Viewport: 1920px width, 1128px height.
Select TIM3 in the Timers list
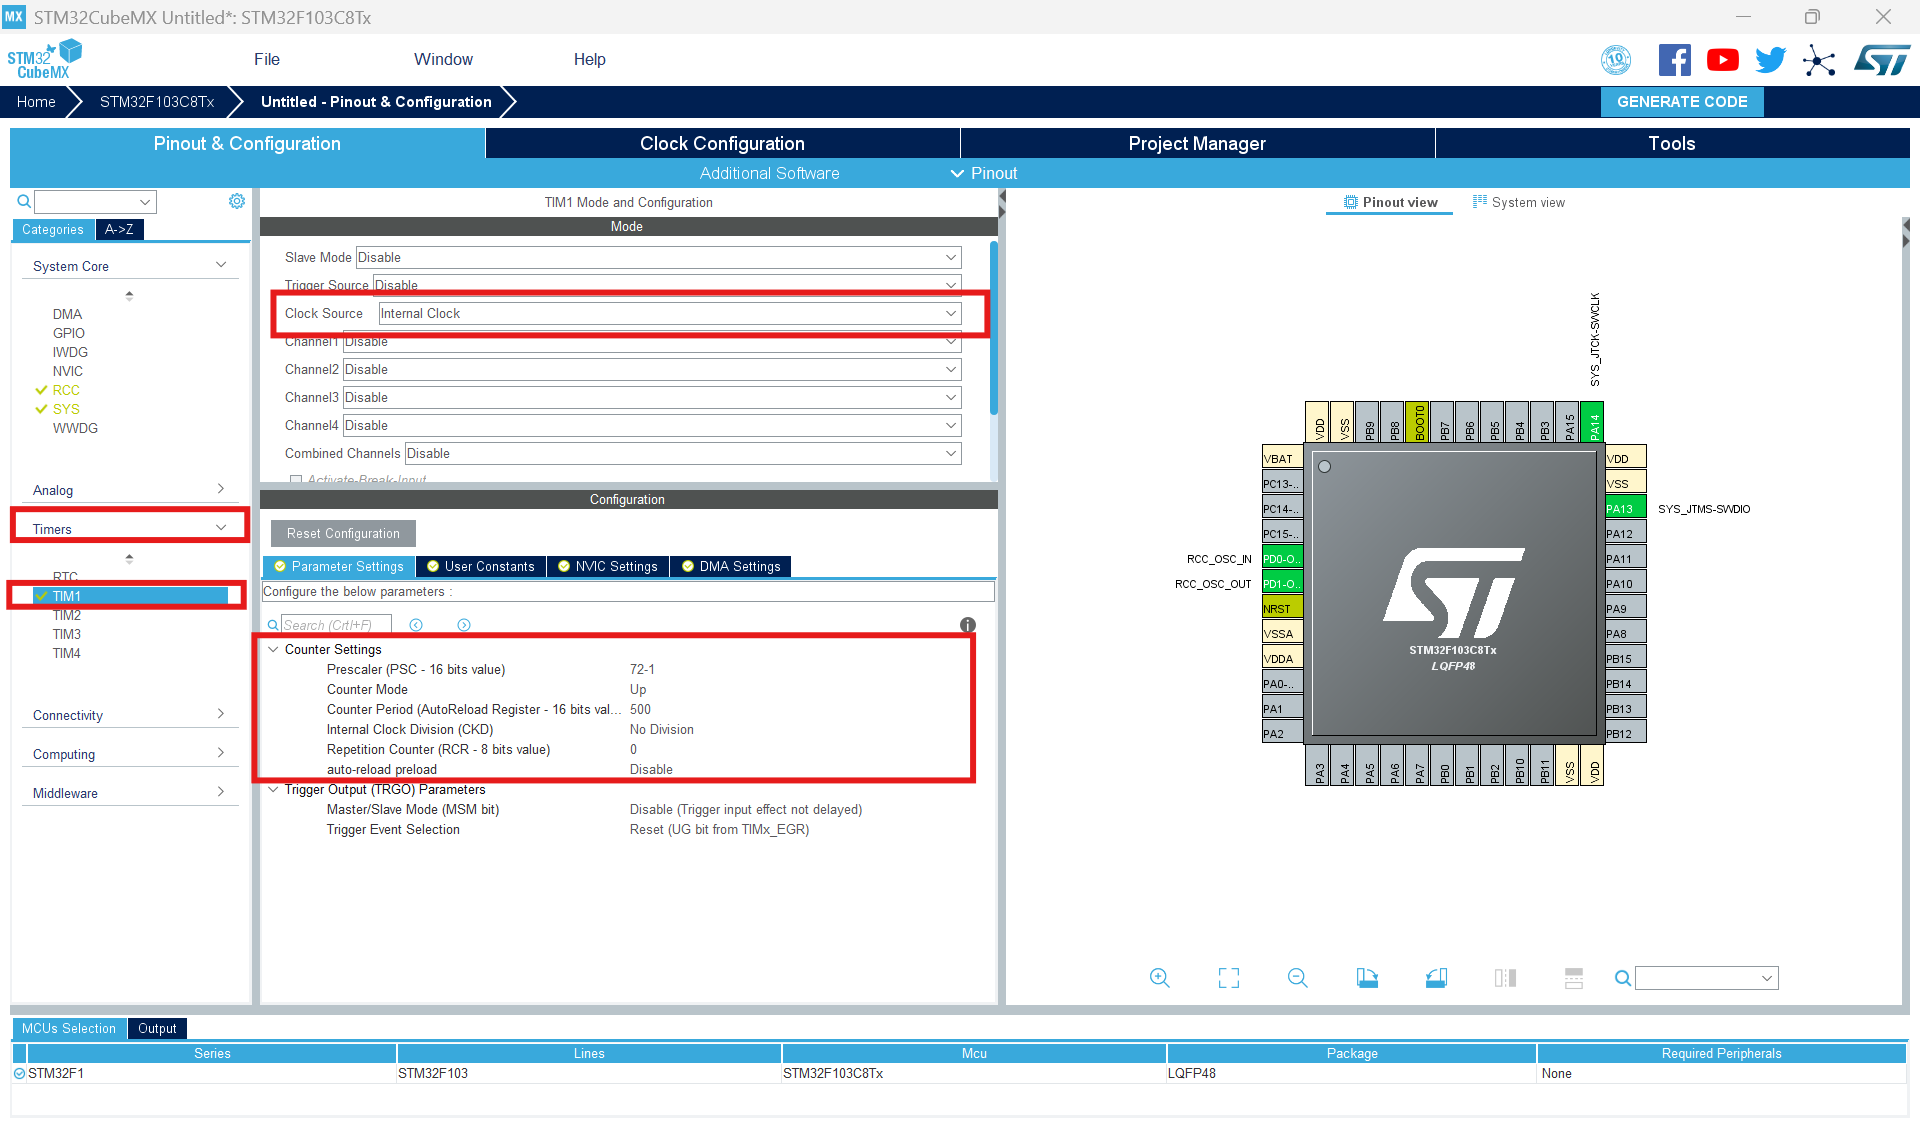pyautogui.click(x=67, y=634)
